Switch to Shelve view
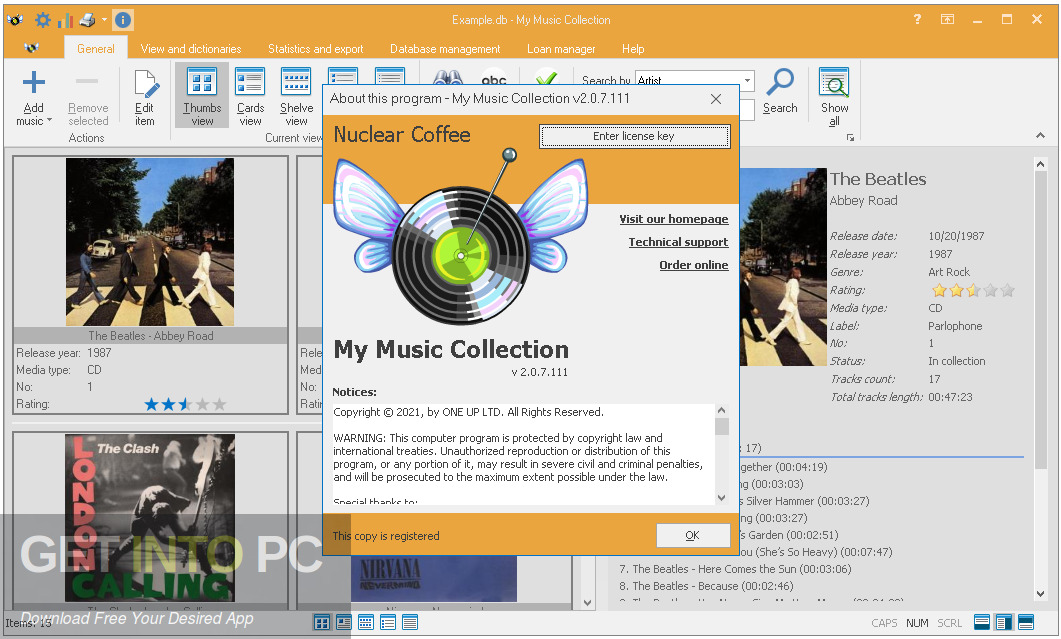The width and height of the screenshot is (1061, 639). tap(296, 97)
